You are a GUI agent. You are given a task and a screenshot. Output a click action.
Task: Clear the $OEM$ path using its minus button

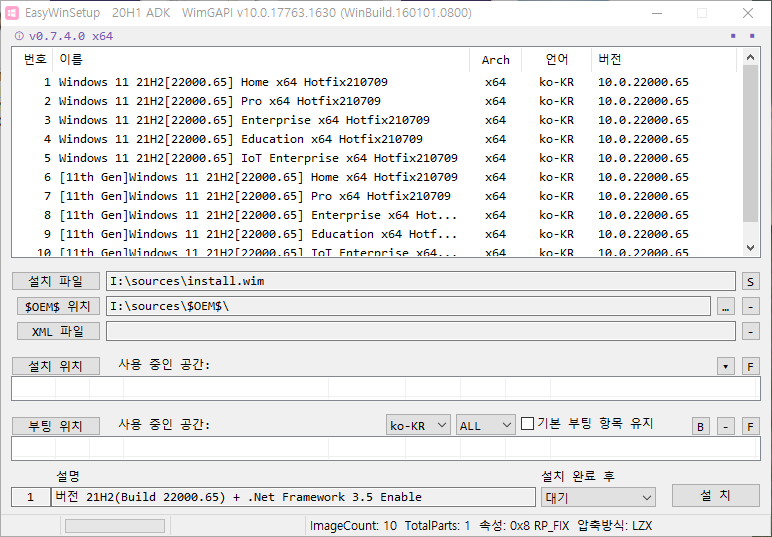click(750, 307)
